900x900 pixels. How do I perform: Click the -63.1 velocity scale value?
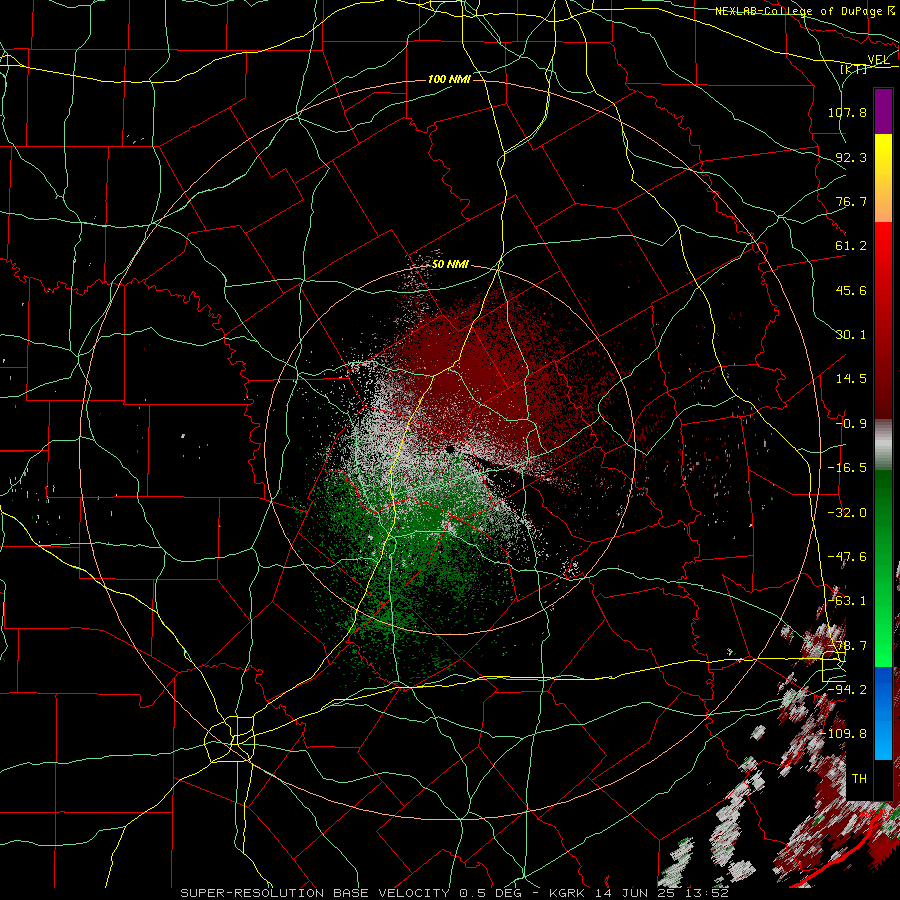click(847, 601)
